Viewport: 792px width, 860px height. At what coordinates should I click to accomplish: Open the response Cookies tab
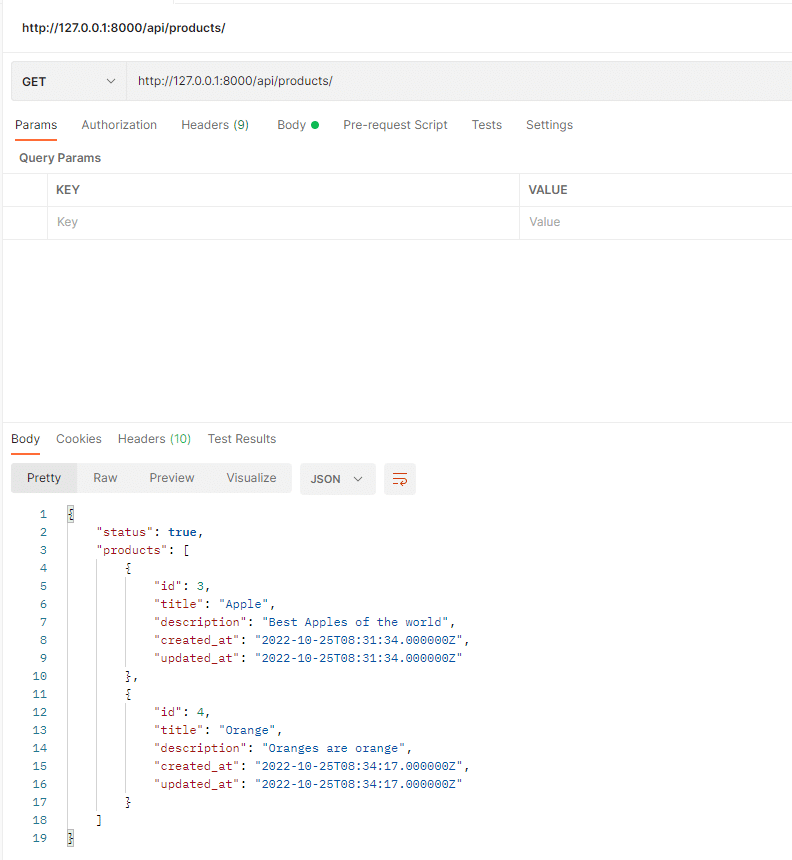click(x=79, y=439)
